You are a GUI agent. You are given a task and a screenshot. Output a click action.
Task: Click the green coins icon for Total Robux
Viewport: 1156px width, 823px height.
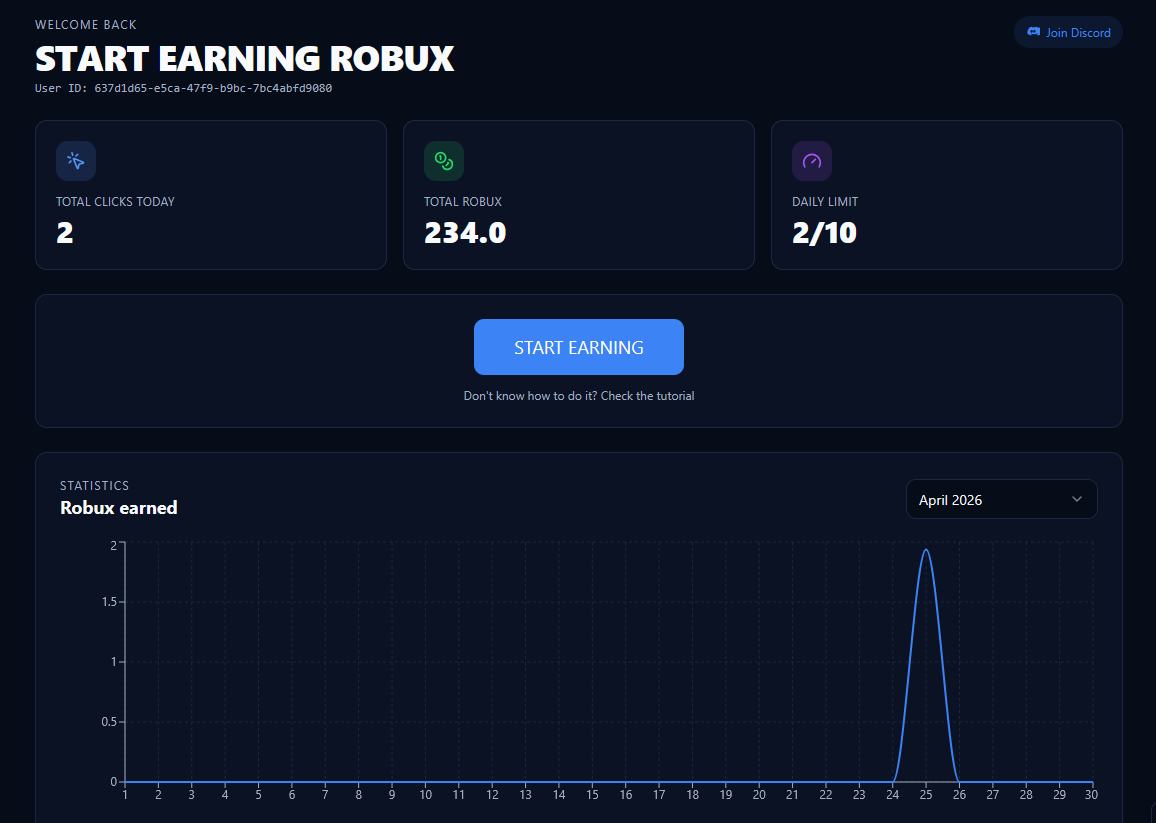(x=444, y=161)
